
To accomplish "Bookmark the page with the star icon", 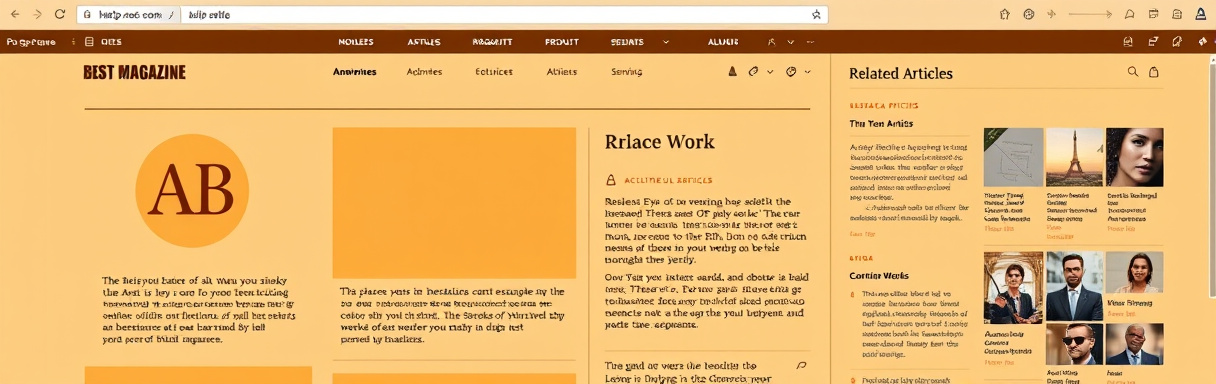I will click(x=816, y=15).
